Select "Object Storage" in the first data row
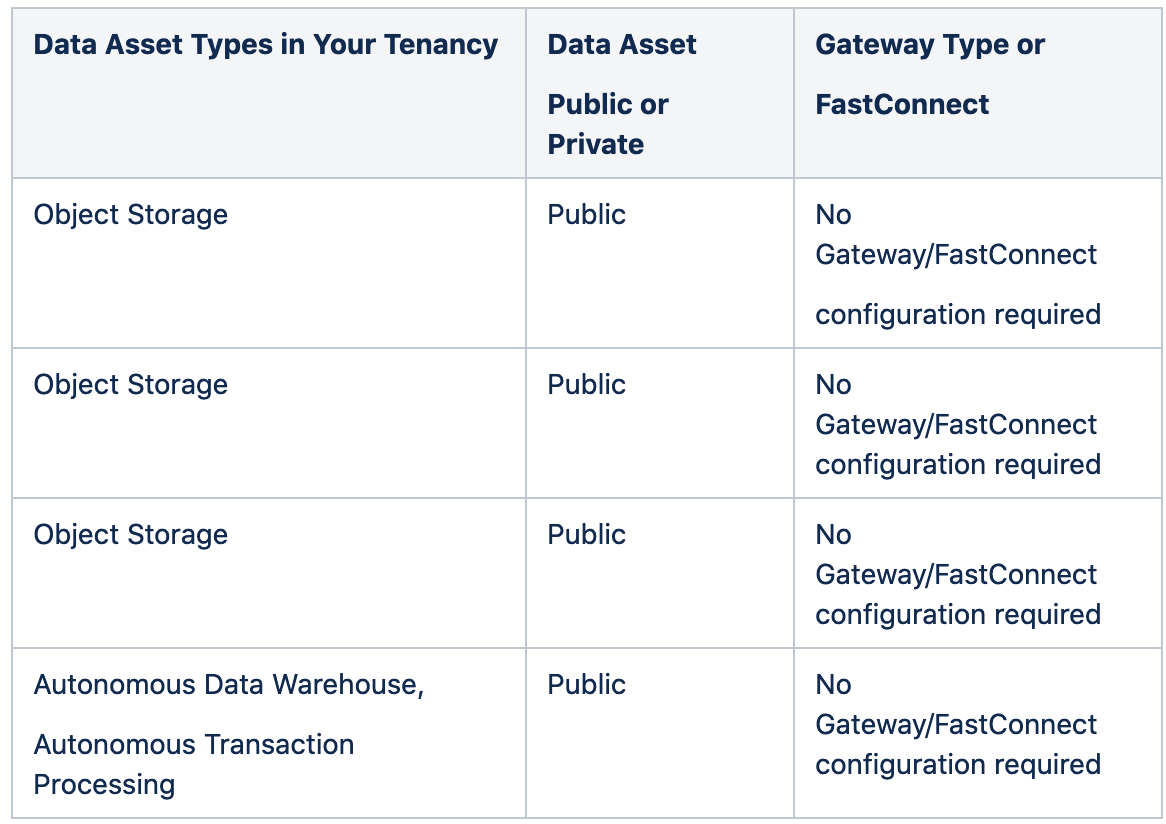This screenshot has height=824, width=1166. [x=131, y=215]
